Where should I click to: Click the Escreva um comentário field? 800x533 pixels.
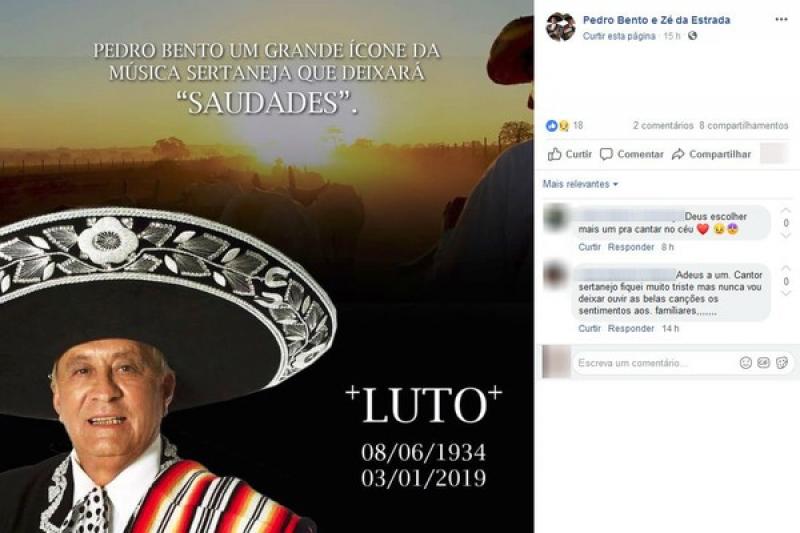tap(655, 363)
